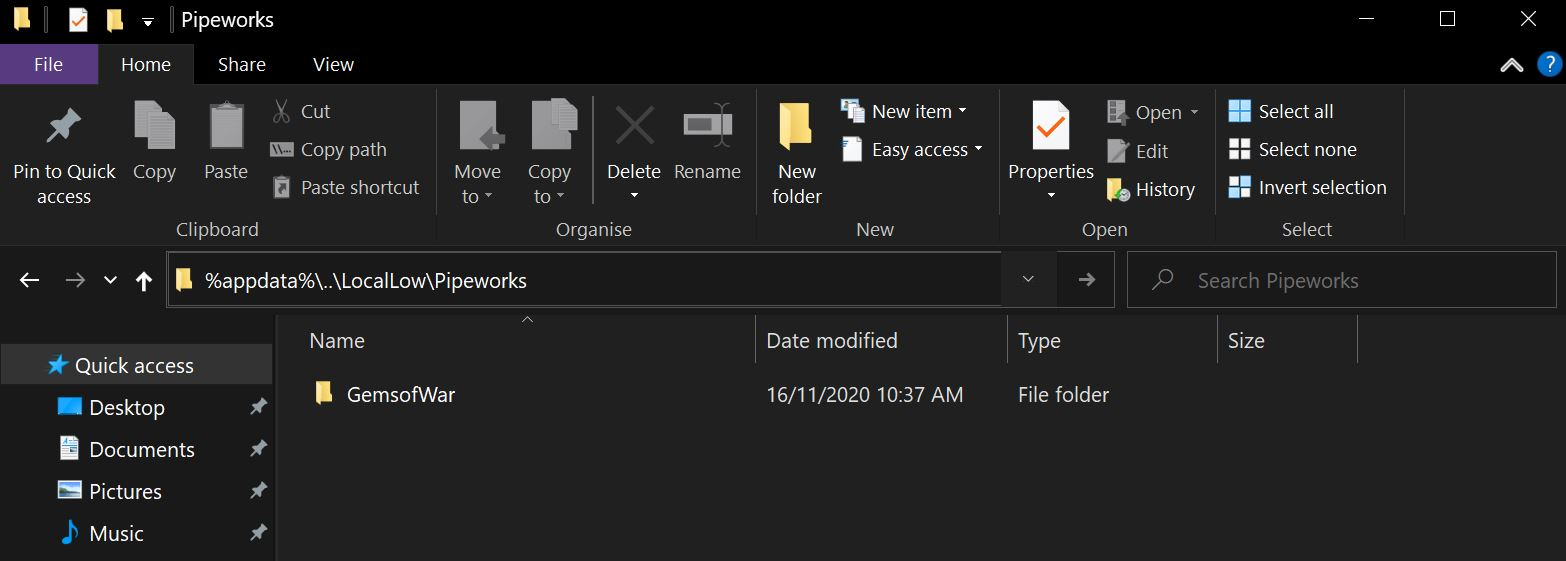The image size is (1566, 561).
Task: Select Paste shortcut in ribbon
Action: click(x=346, y=187)
